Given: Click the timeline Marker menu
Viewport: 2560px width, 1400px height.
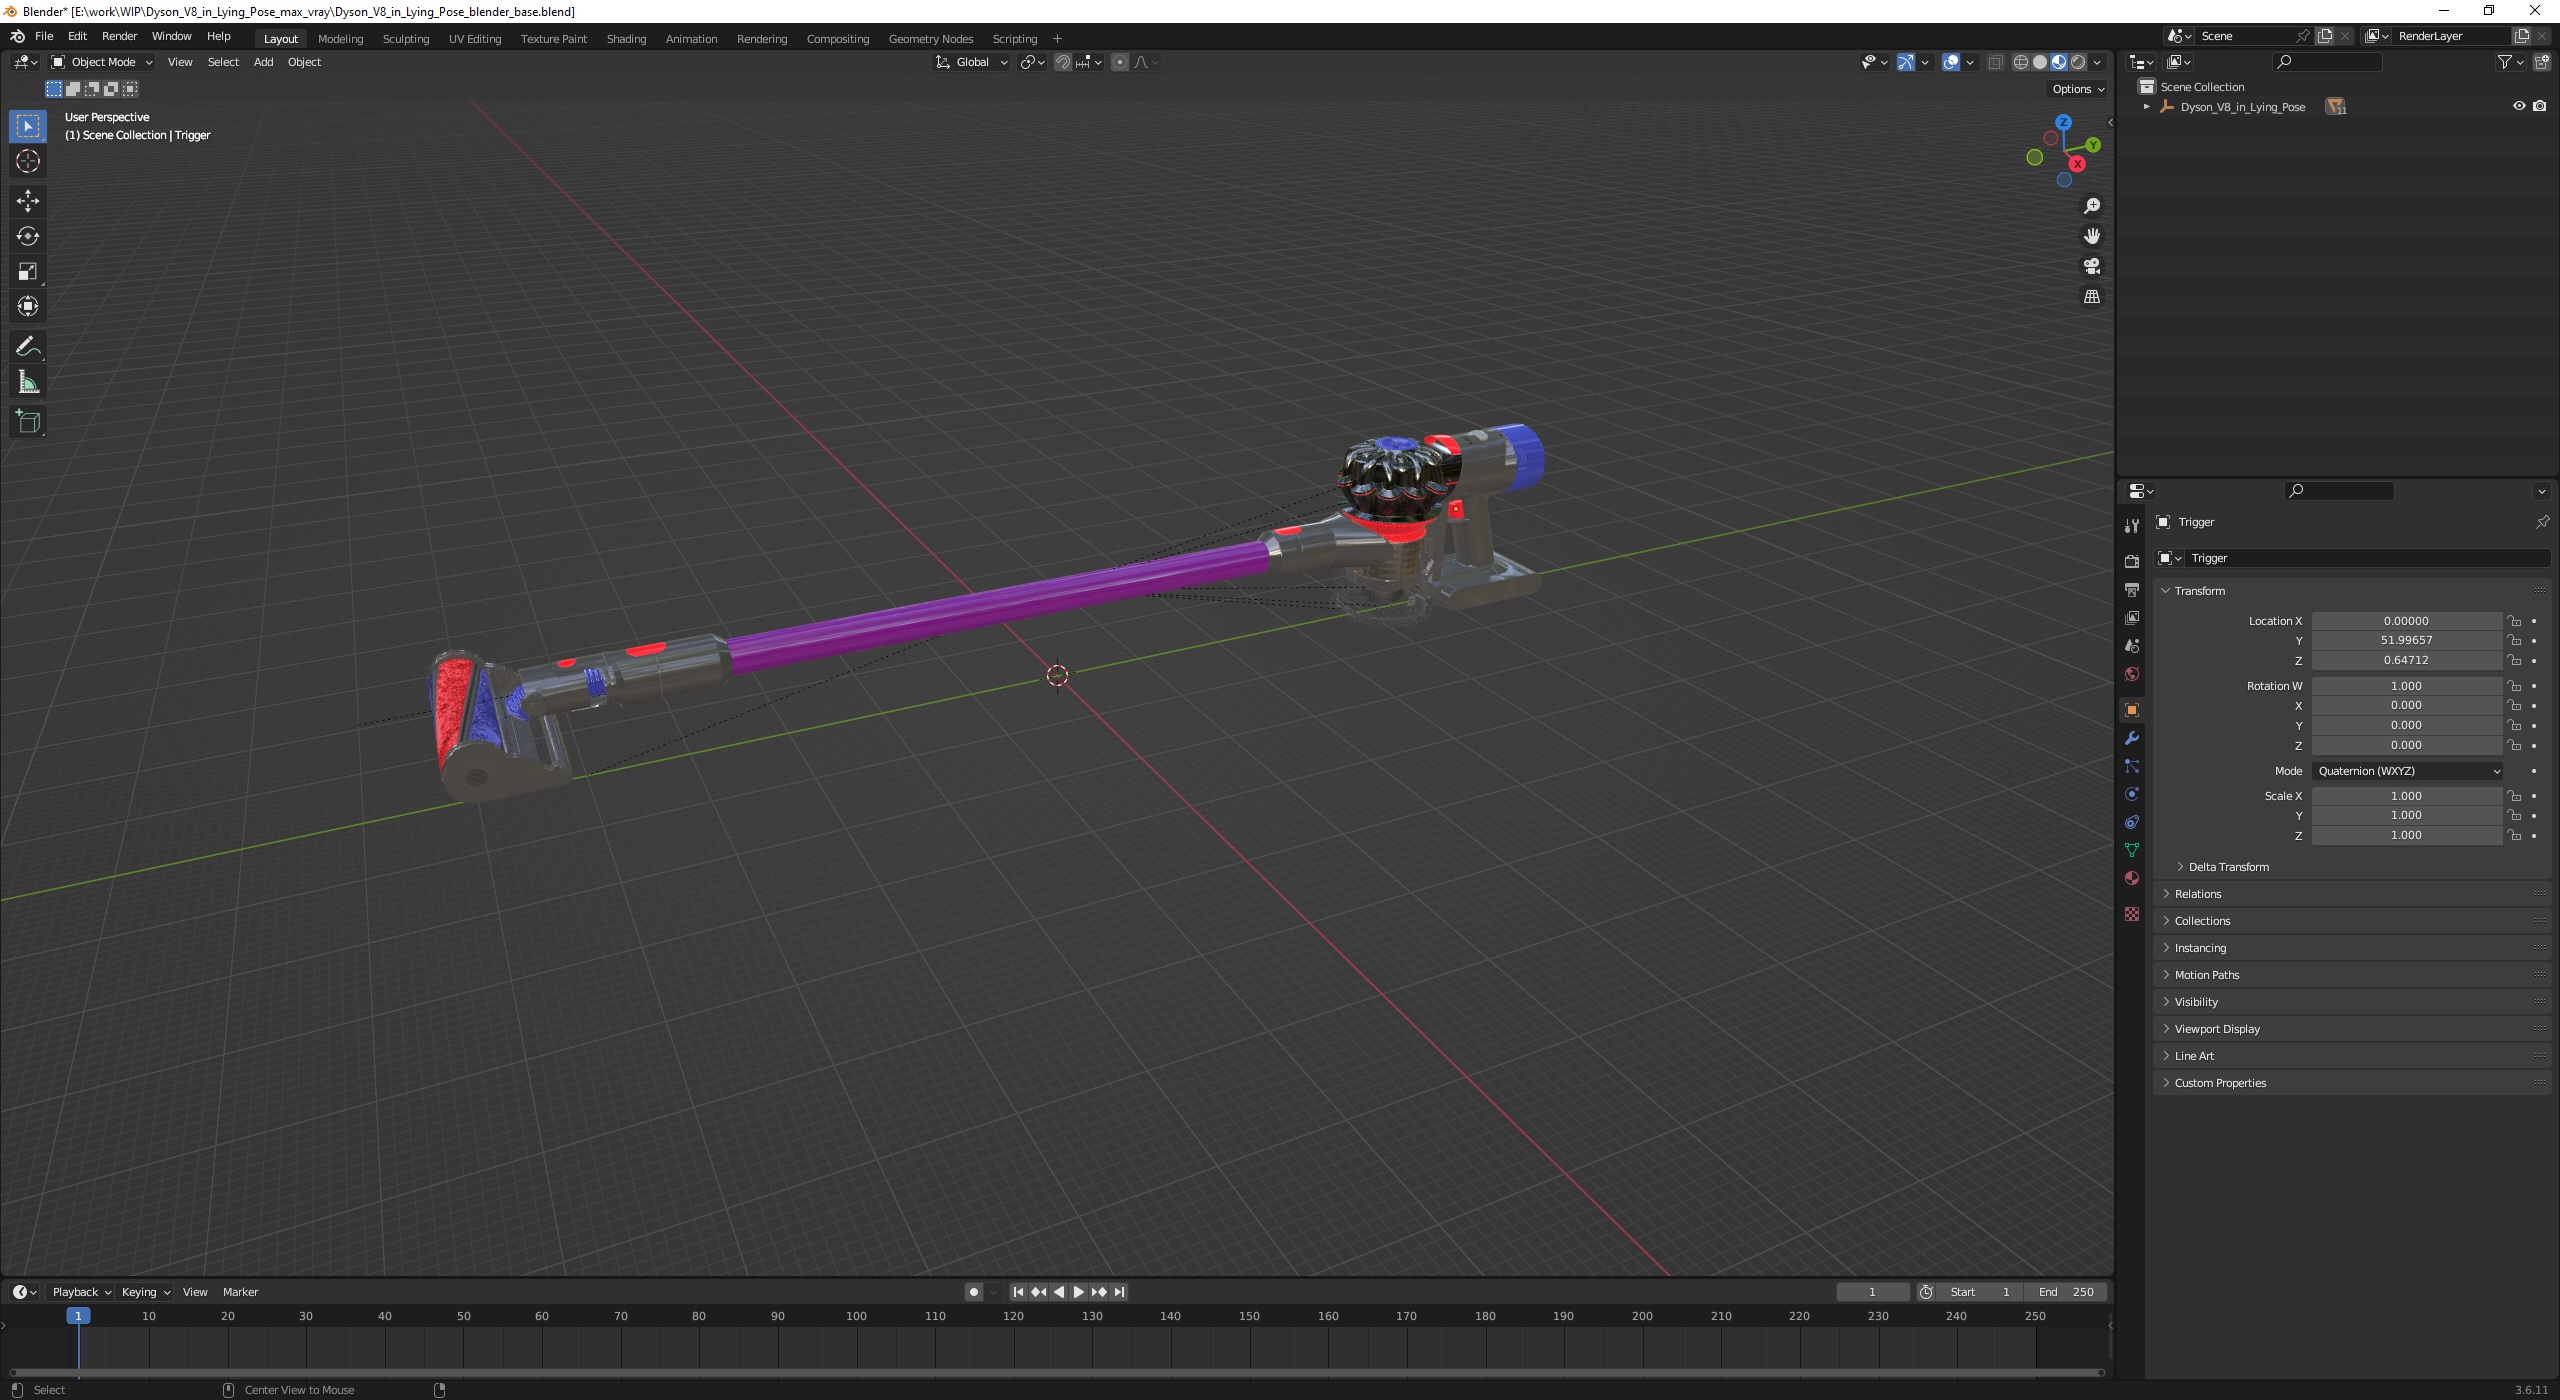Looking at the screenshot, I should point(240,1292).
